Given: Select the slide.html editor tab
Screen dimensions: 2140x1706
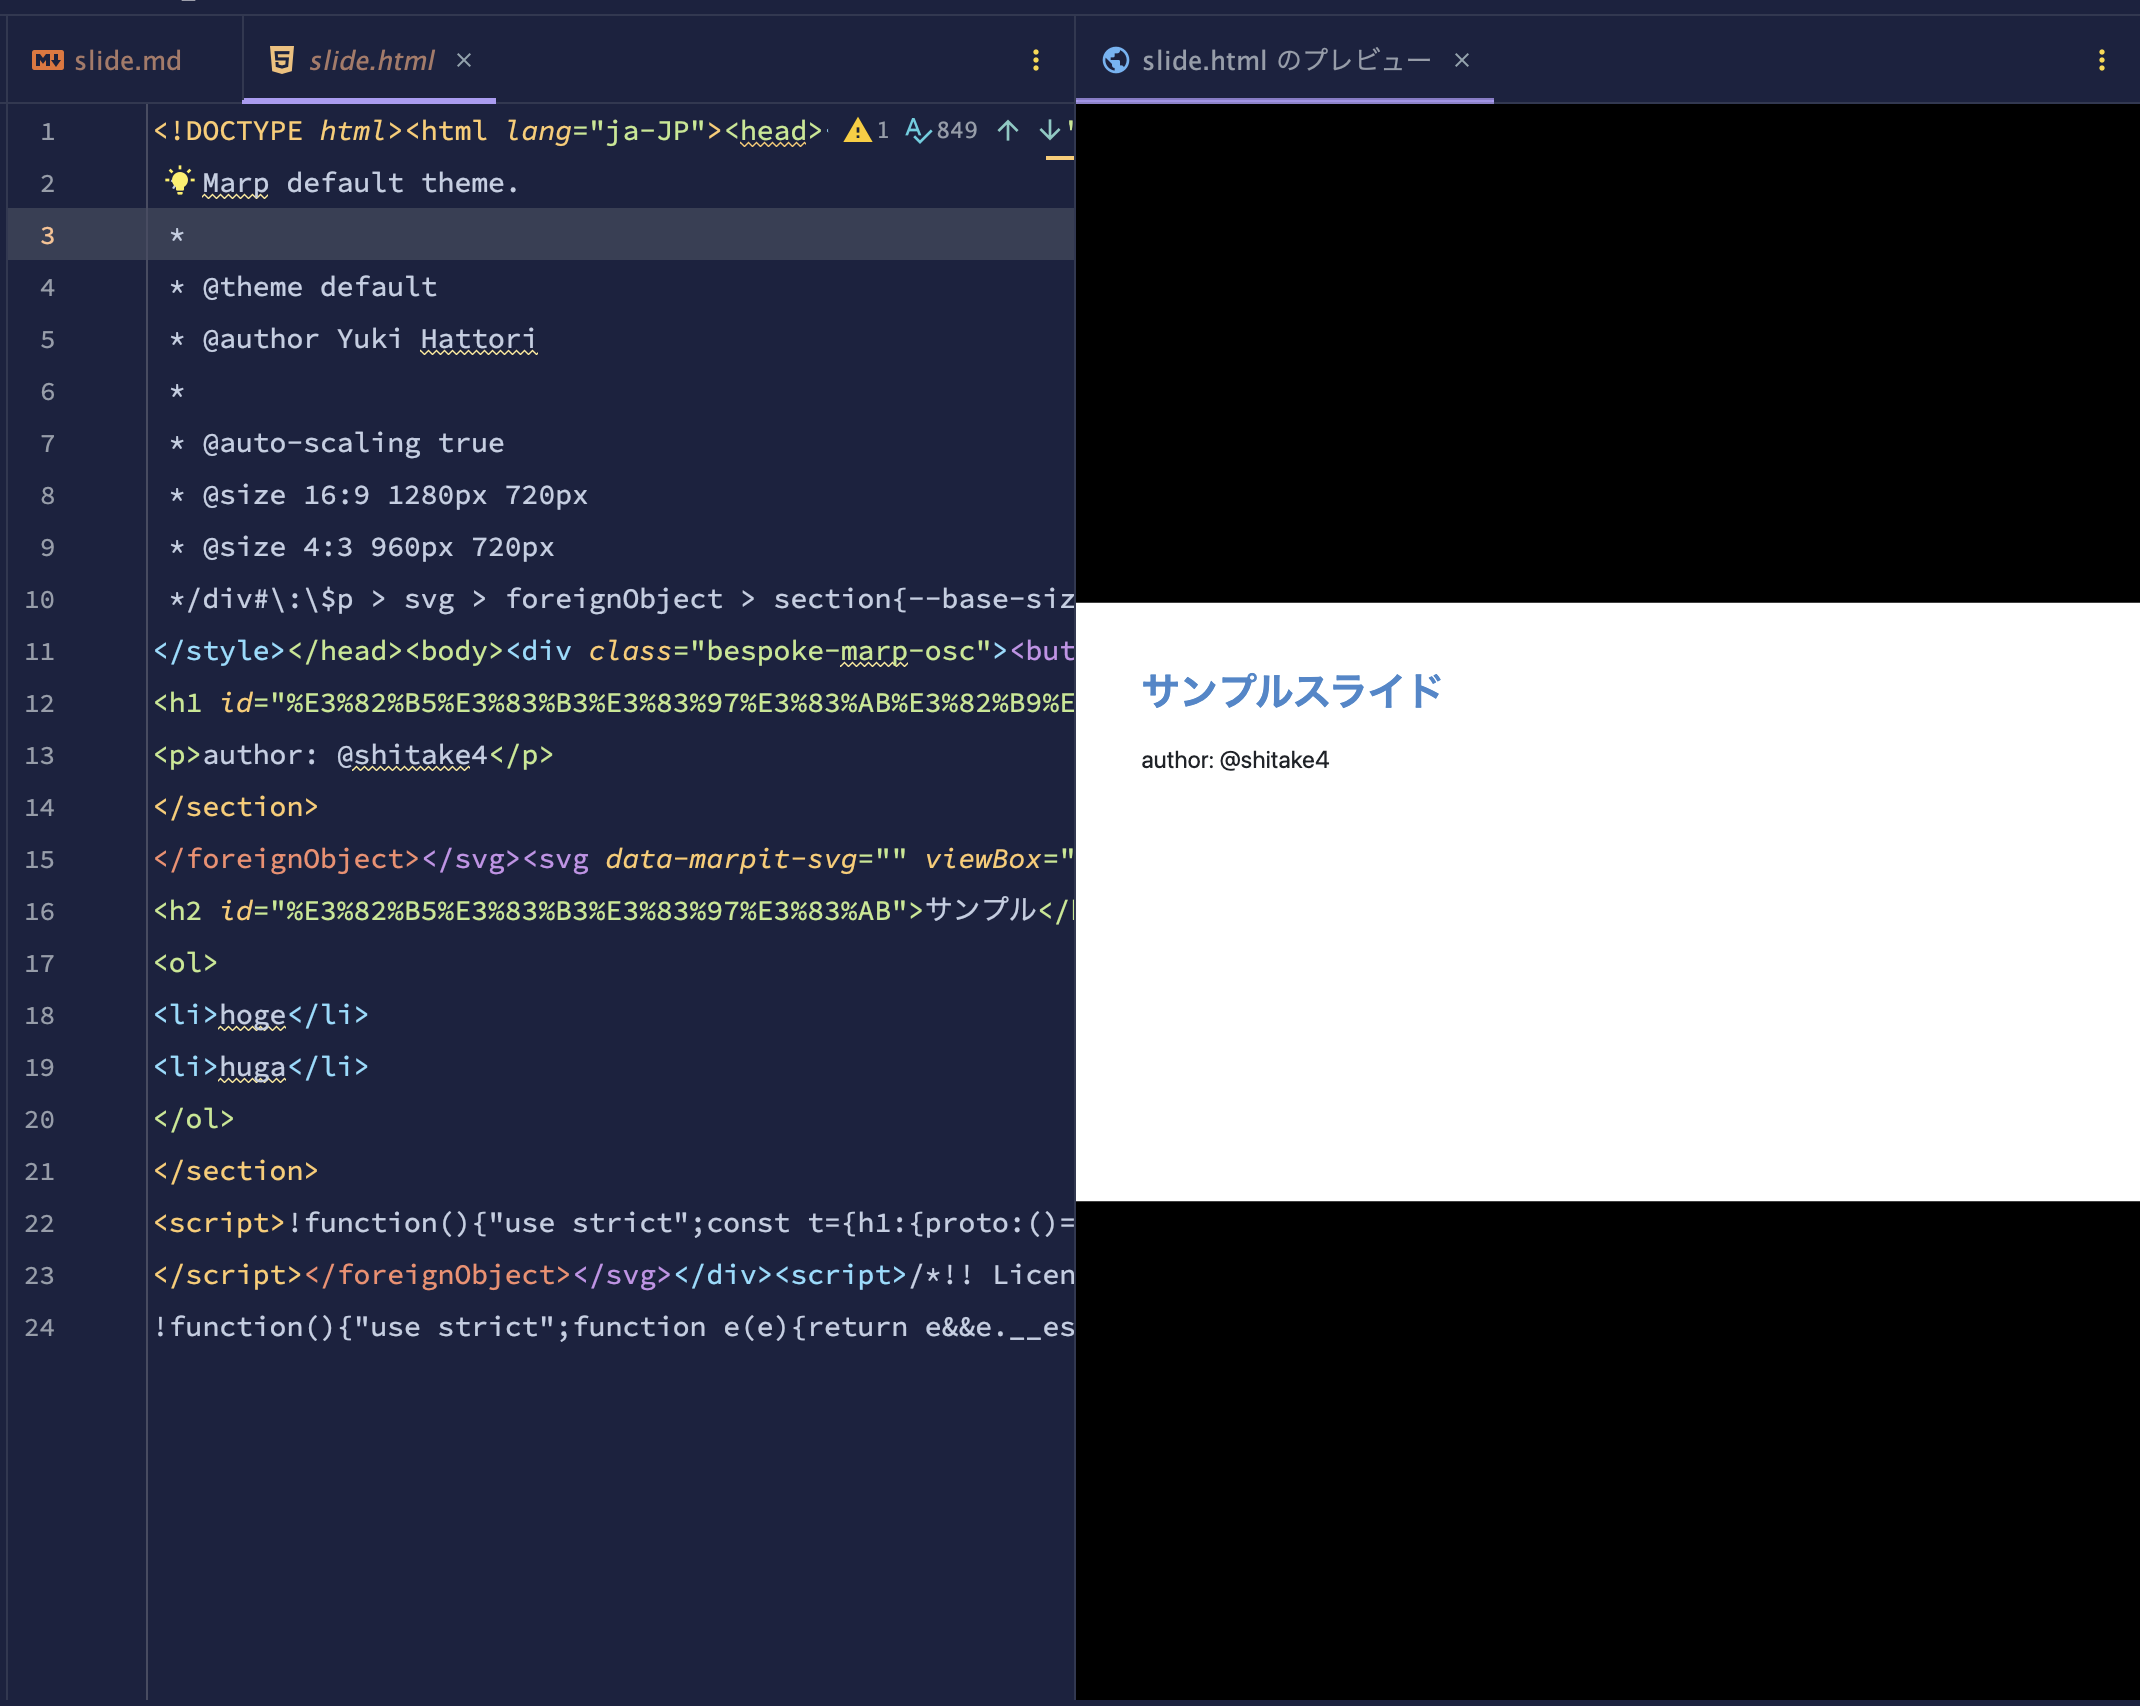Looking at the screenshot, I should tap(370, 60).
